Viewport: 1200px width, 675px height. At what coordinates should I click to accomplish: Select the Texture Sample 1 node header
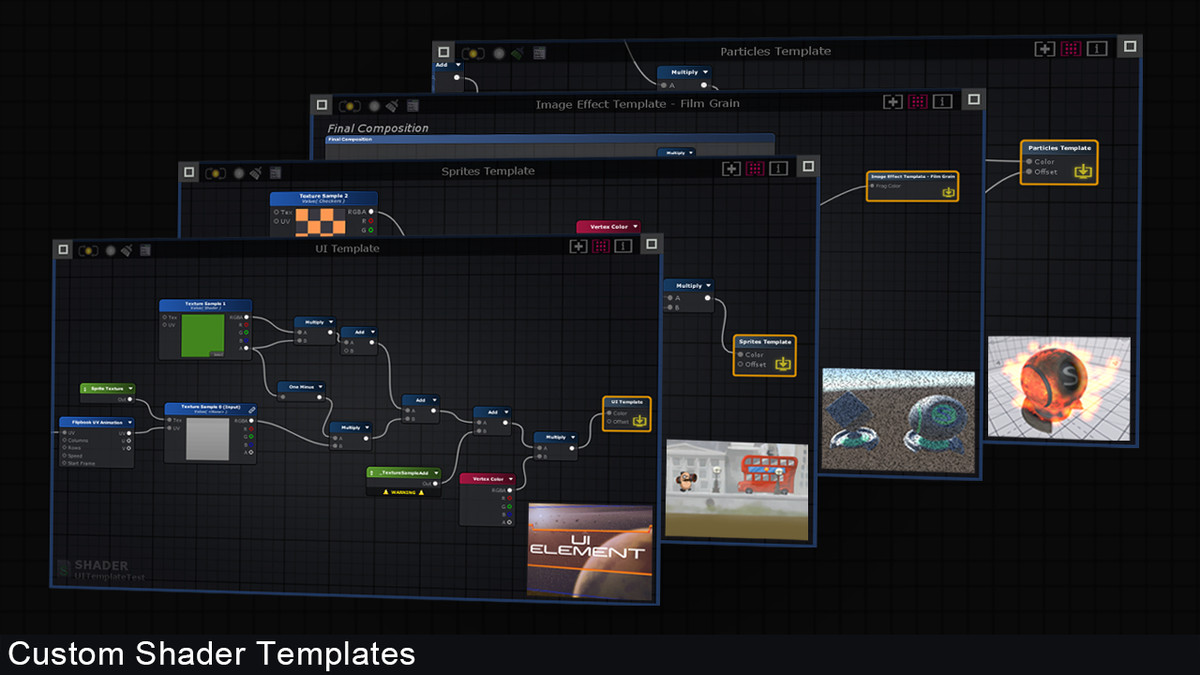[x=205, y=304]
